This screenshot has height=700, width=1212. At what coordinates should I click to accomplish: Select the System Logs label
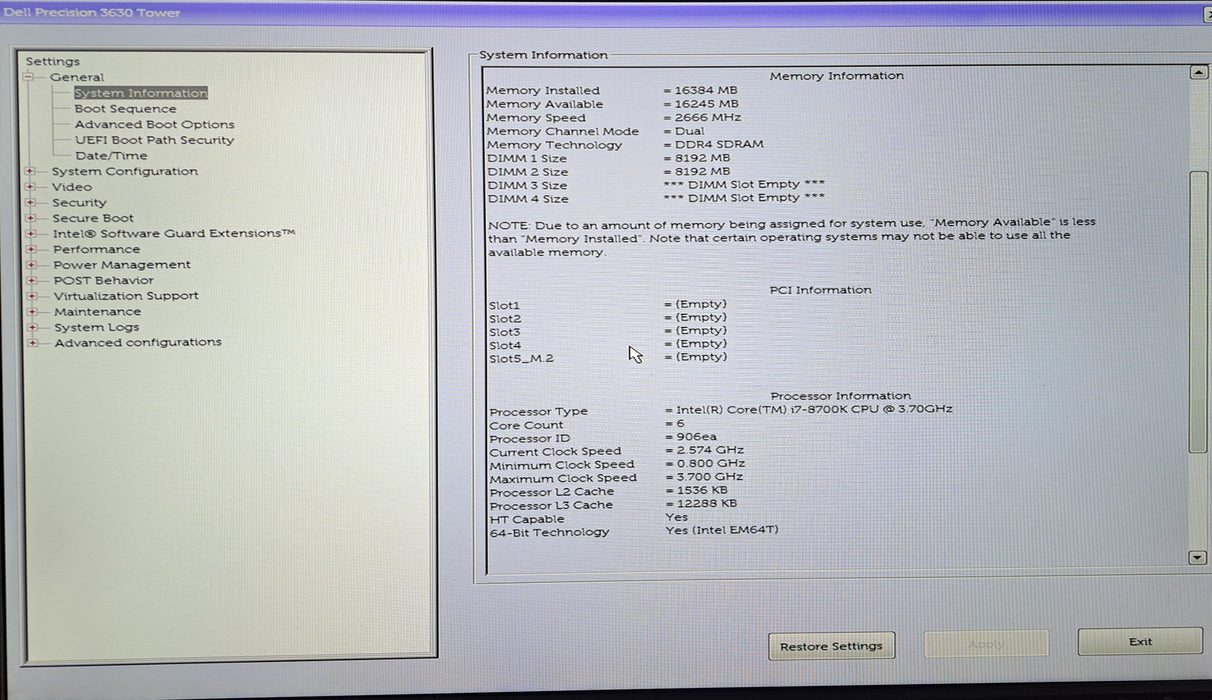97,327
